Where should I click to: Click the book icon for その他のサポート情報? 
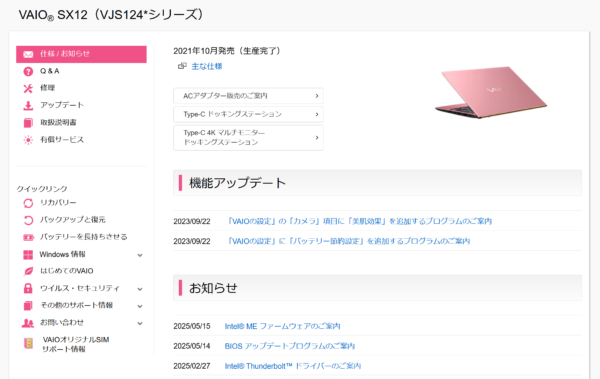[x=28, y=305]
